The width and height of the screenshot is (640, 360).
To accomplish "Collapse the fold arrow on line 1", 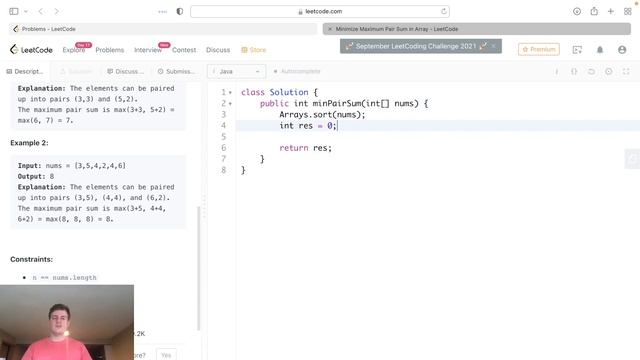I will pos(230,93).
